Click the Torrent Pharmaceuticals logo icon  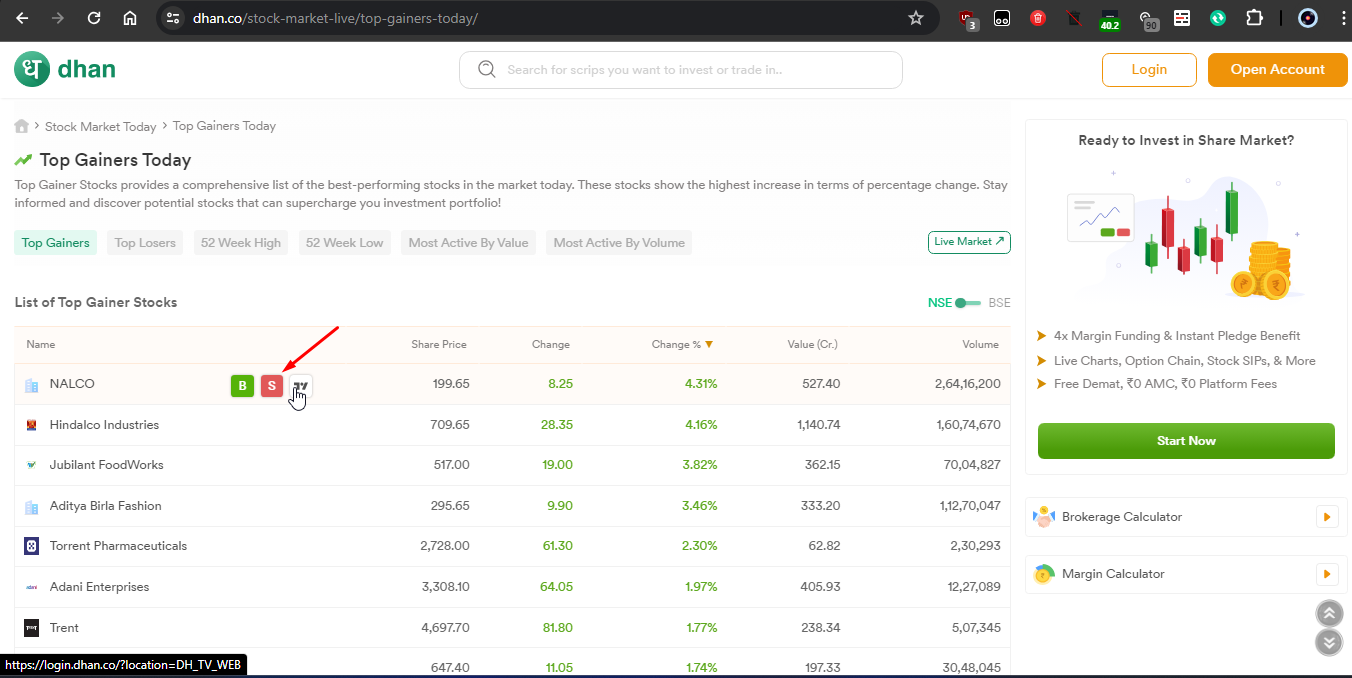tap(31, 546)
